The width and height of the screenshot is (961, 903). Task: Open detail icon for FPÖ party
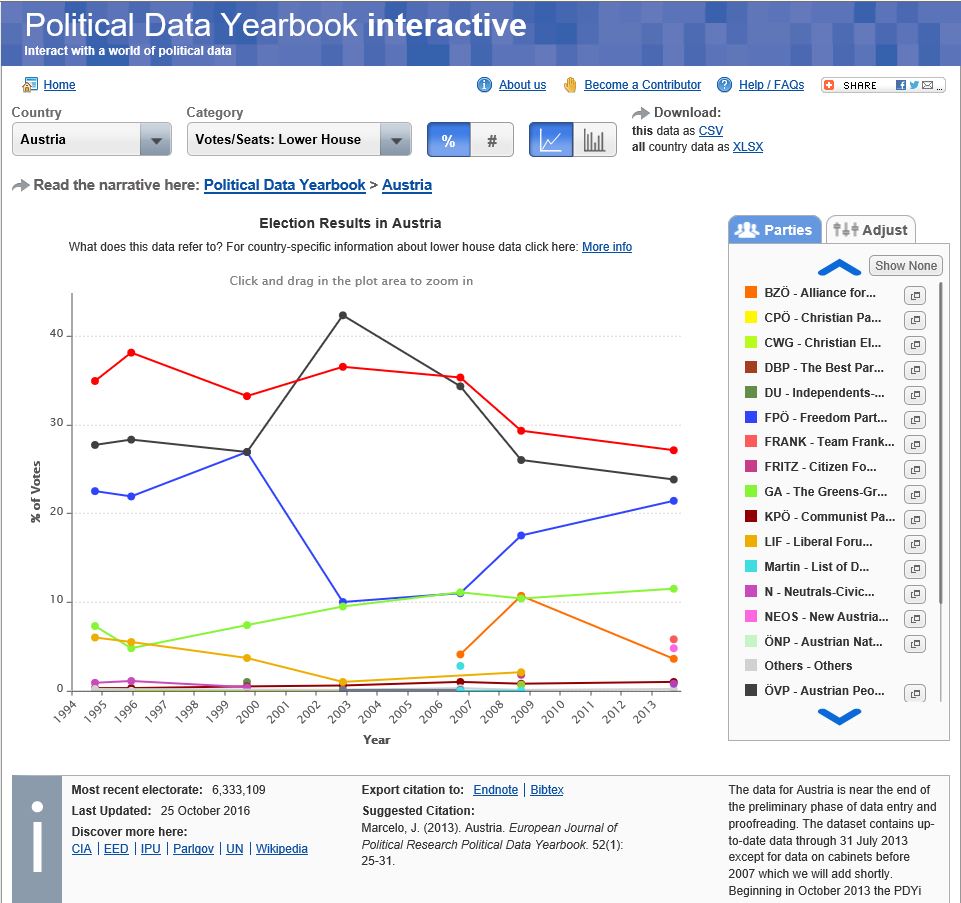(914, 419)
